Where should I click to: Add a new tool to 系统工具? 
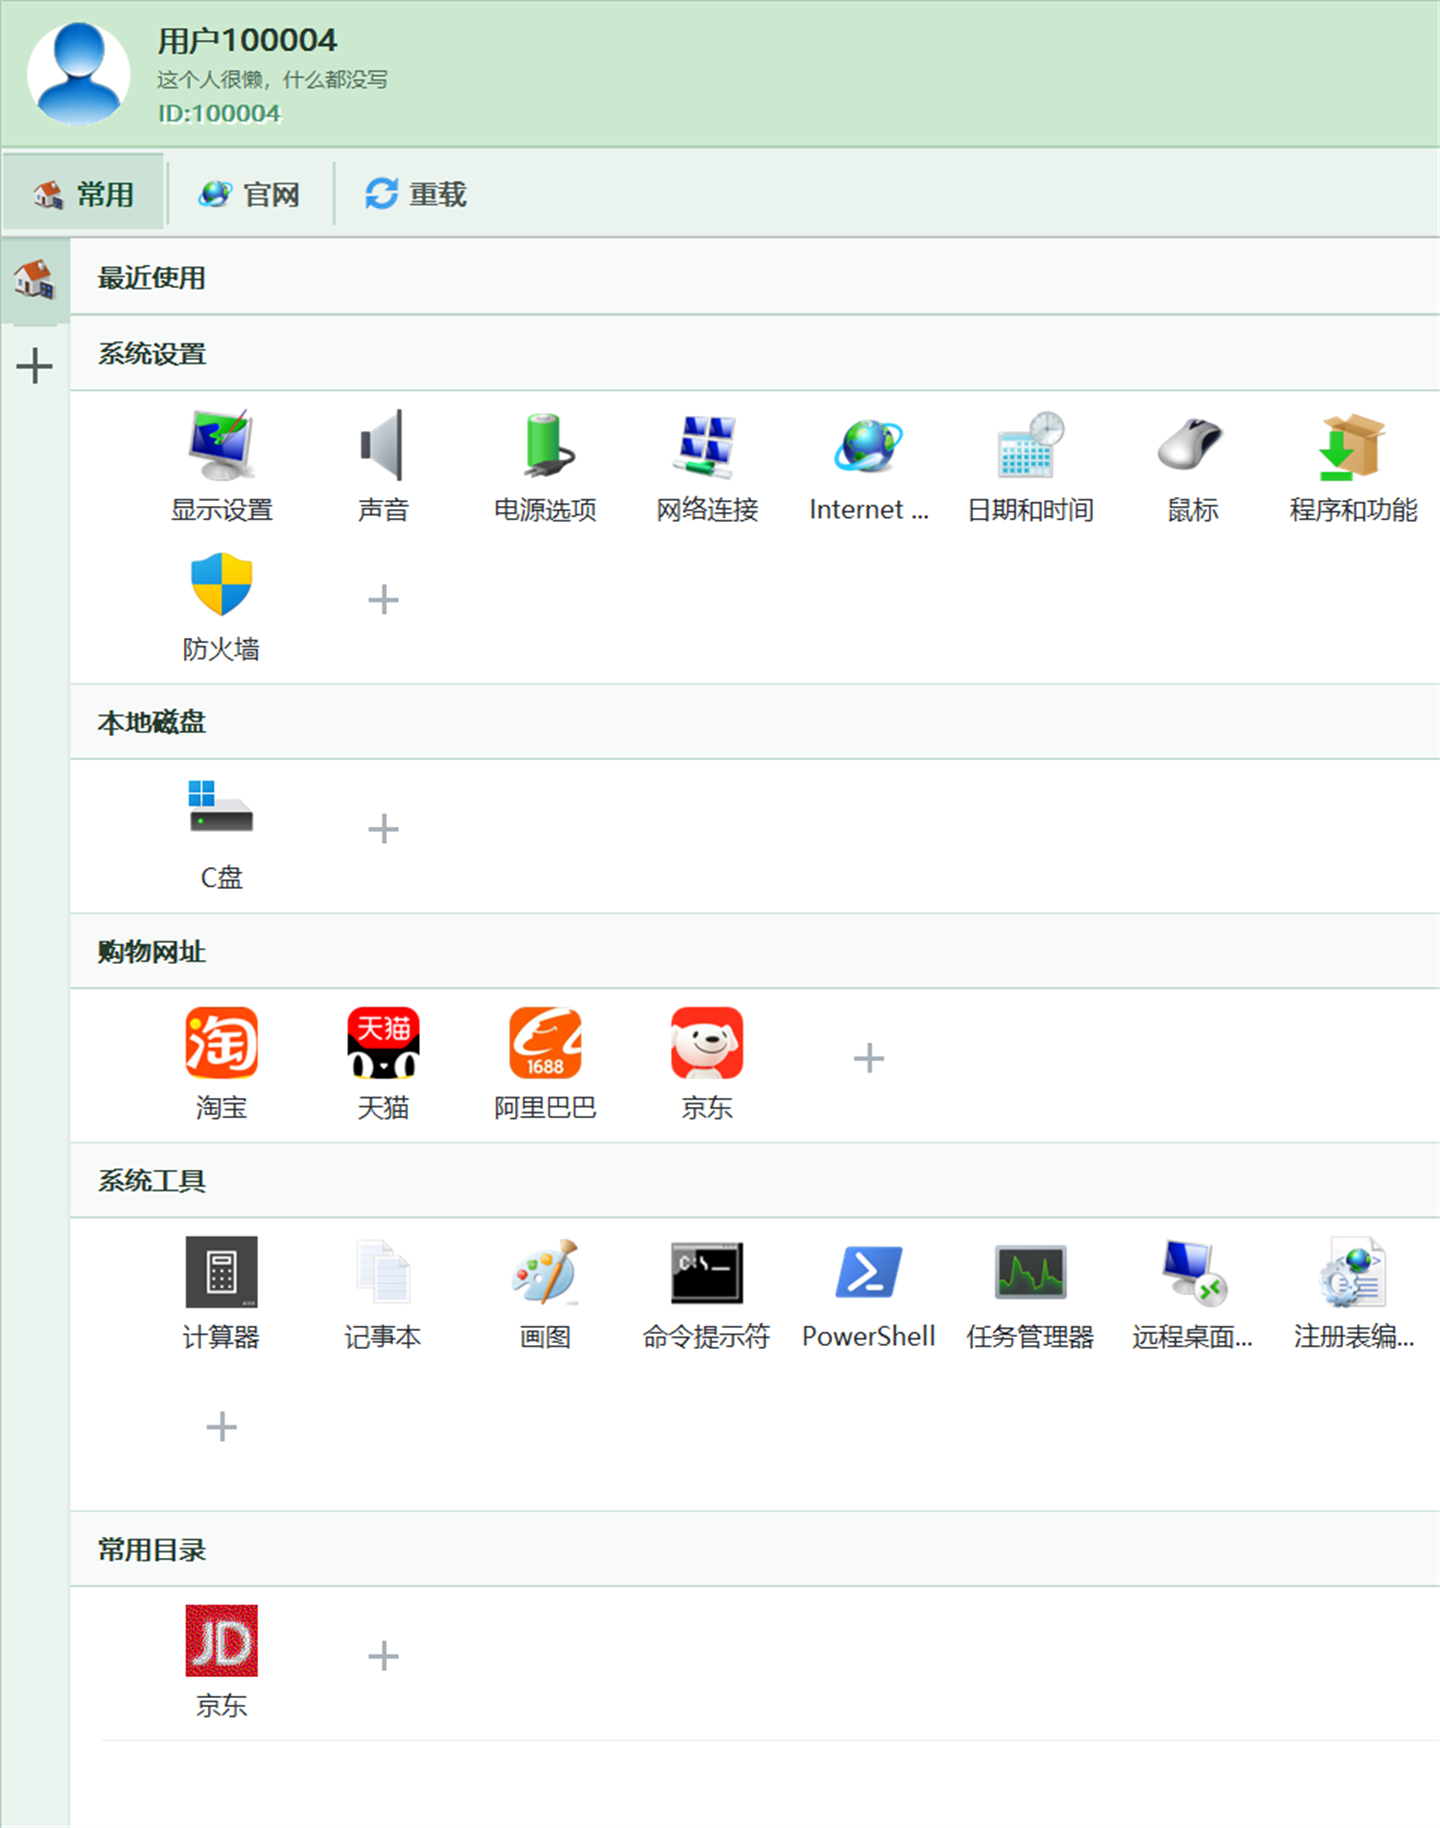(x=221, y=1426)
